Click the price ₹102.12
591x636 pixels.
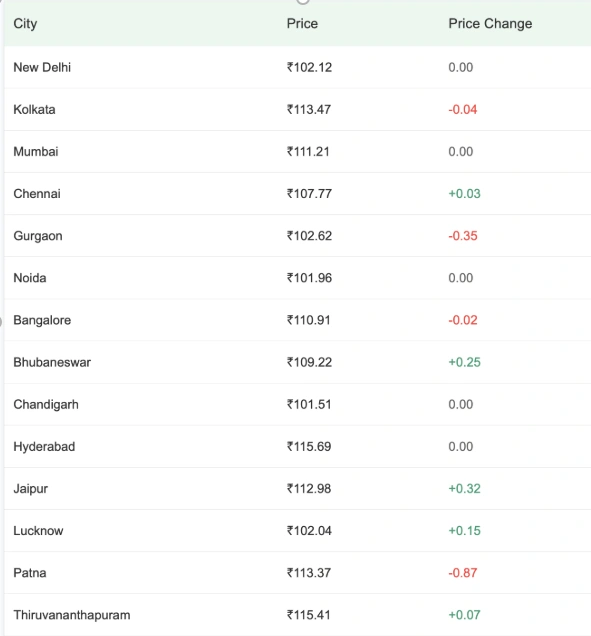(309, 67)
